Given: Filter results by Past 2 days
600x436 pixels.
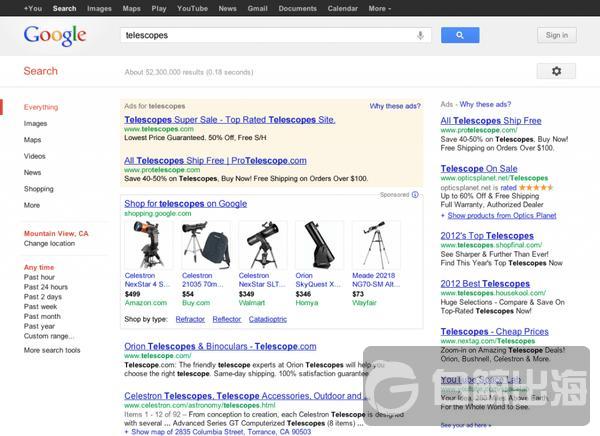Looking at the screenshot, I should coord(42,297).
